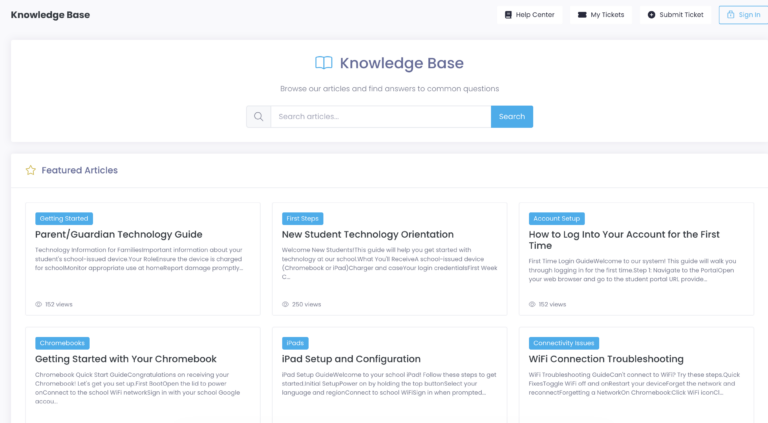This screenshot has height=423, width=768.
Task: Click the Submit Ticket plus icon
Action: pos(651,15)
